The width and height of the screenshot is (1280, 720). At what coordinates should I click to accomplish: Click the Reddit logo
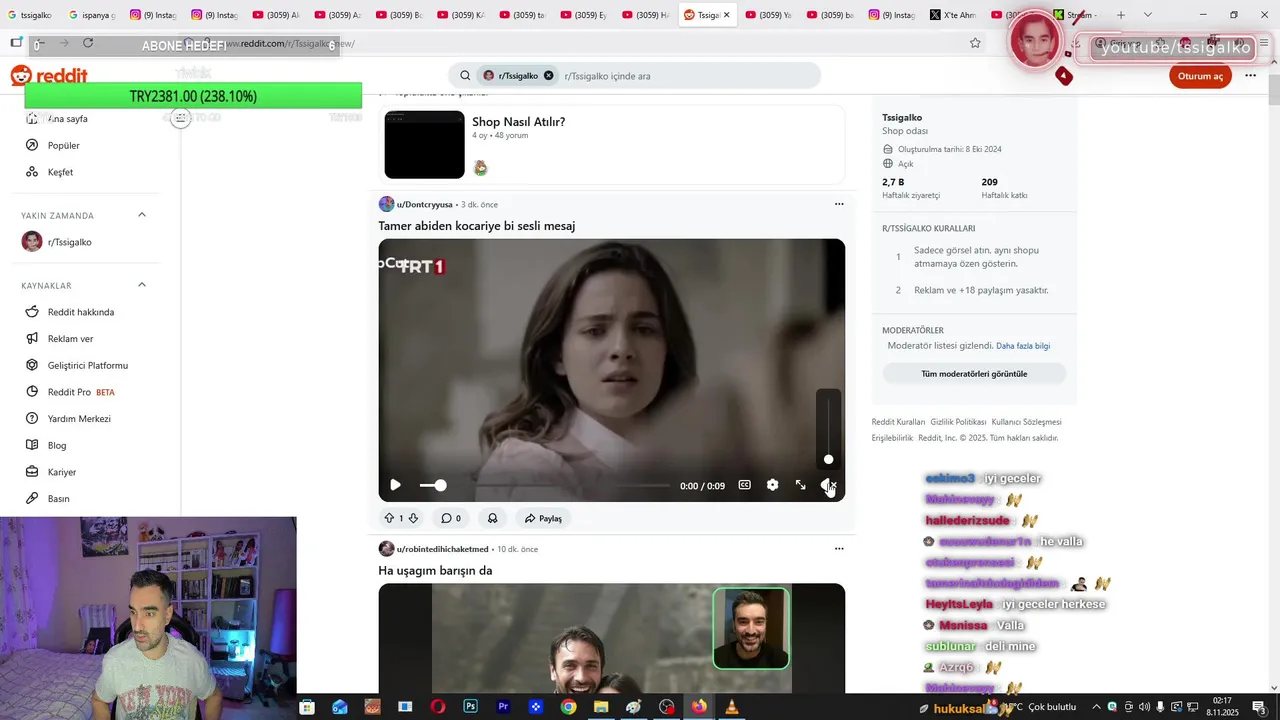[49, 76]
